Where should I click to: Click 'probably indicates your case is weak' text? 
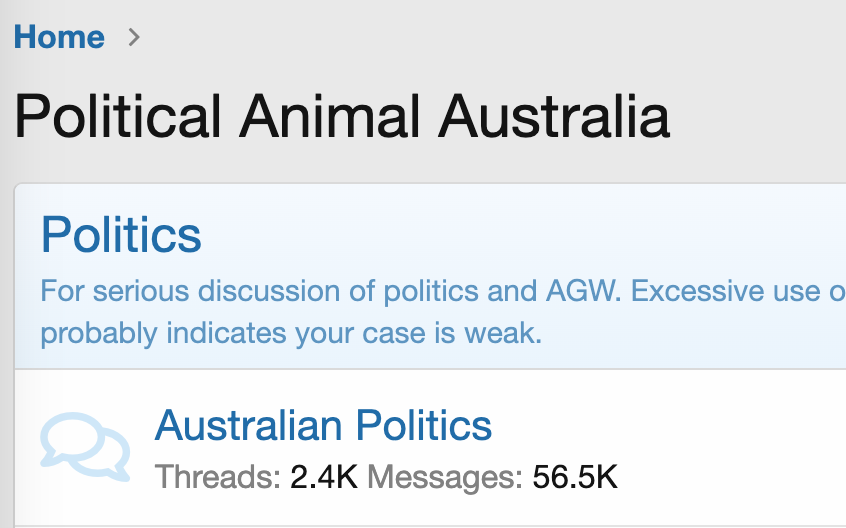click(x=291, y=333)
